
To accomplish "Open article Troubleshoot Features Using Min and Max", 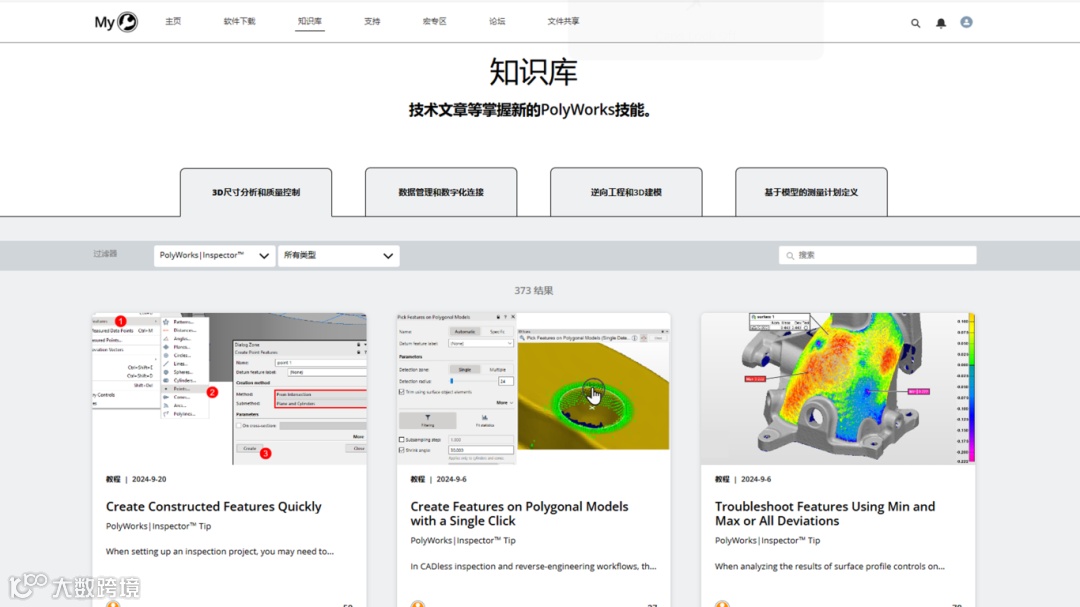I will [x=824, y=514].
